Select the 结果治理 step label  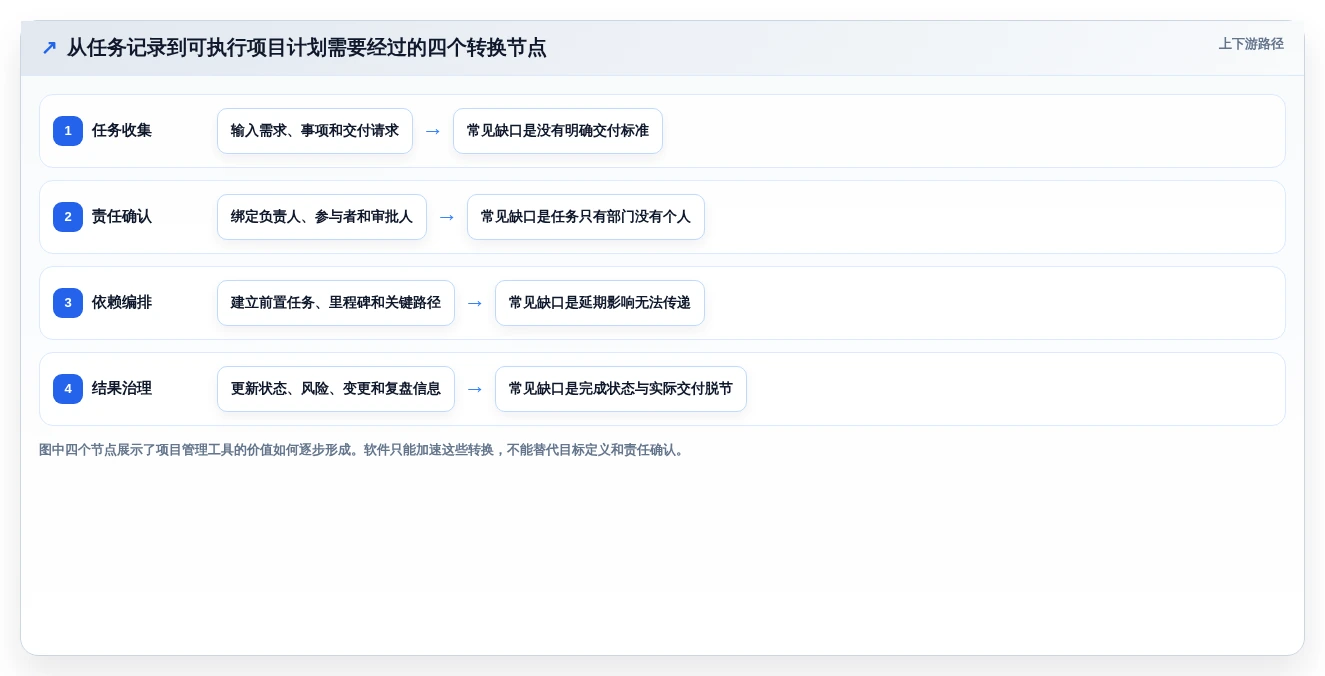[x=122, y=389]
